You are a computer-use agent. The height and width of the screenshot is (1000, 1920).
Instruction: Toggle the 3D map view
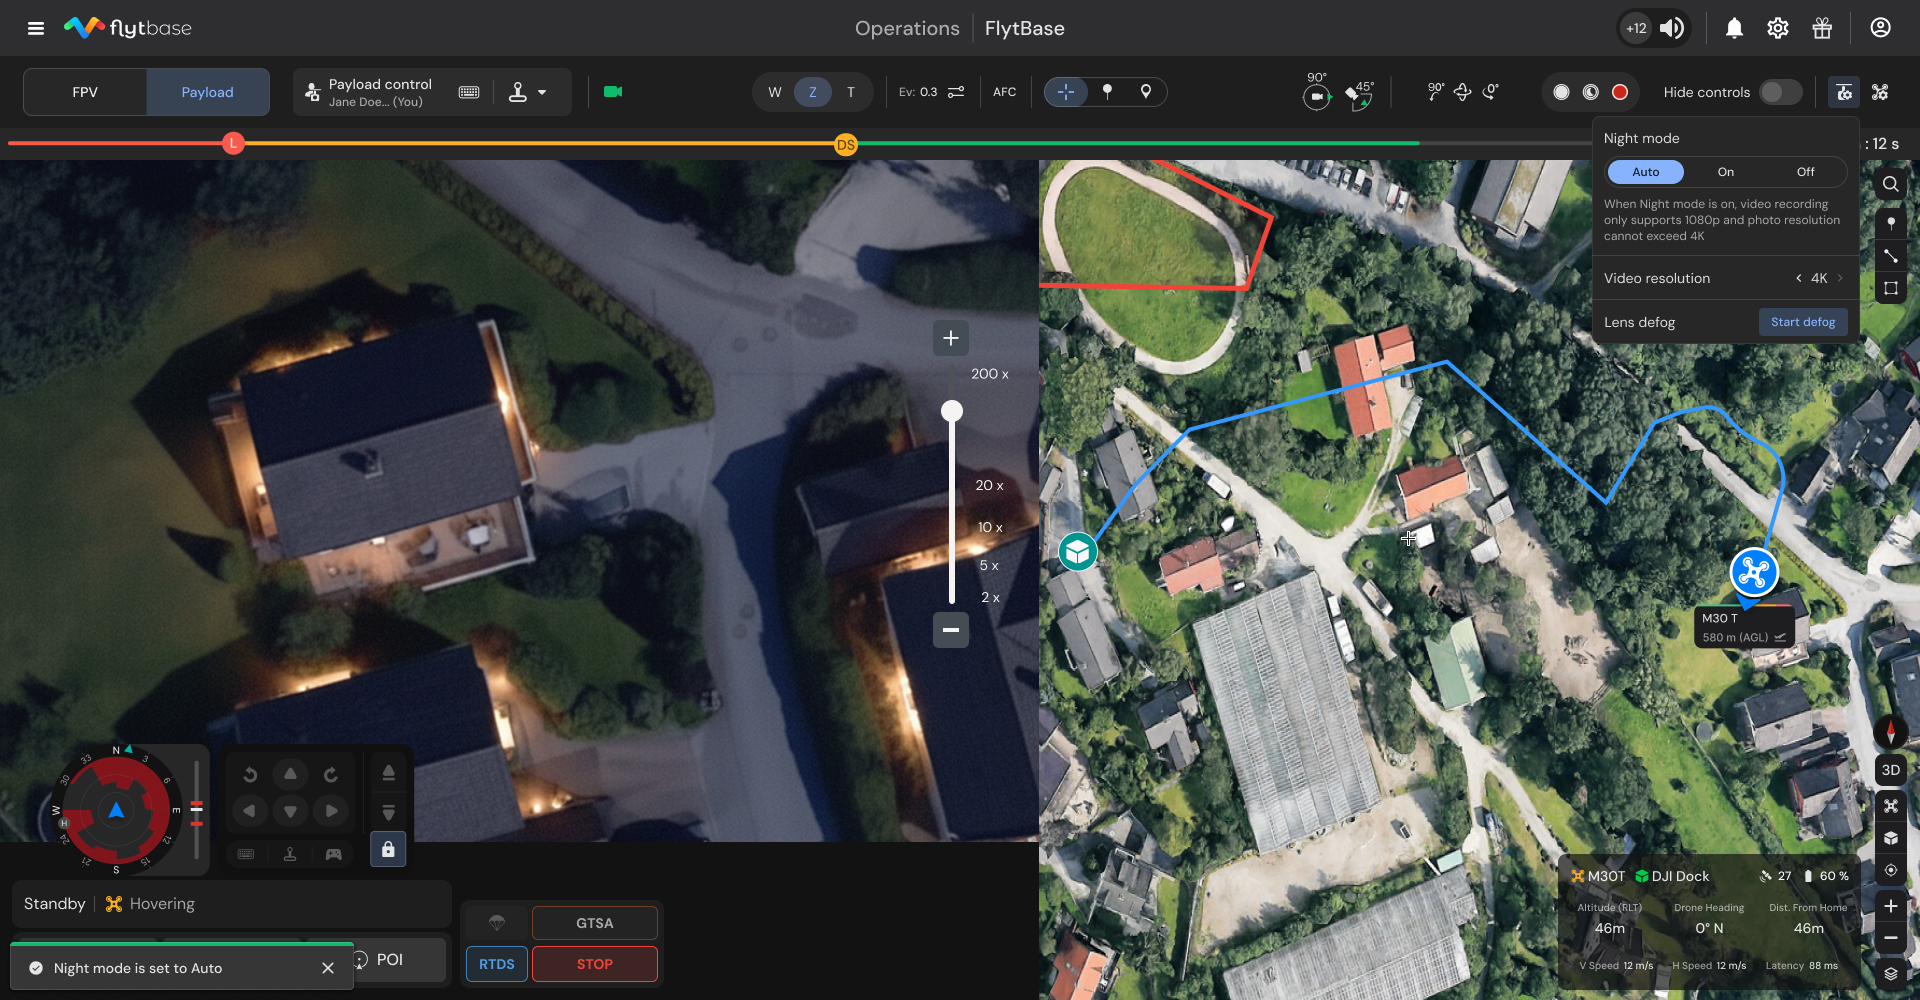pyautogui.click(x=1890, y=770)
